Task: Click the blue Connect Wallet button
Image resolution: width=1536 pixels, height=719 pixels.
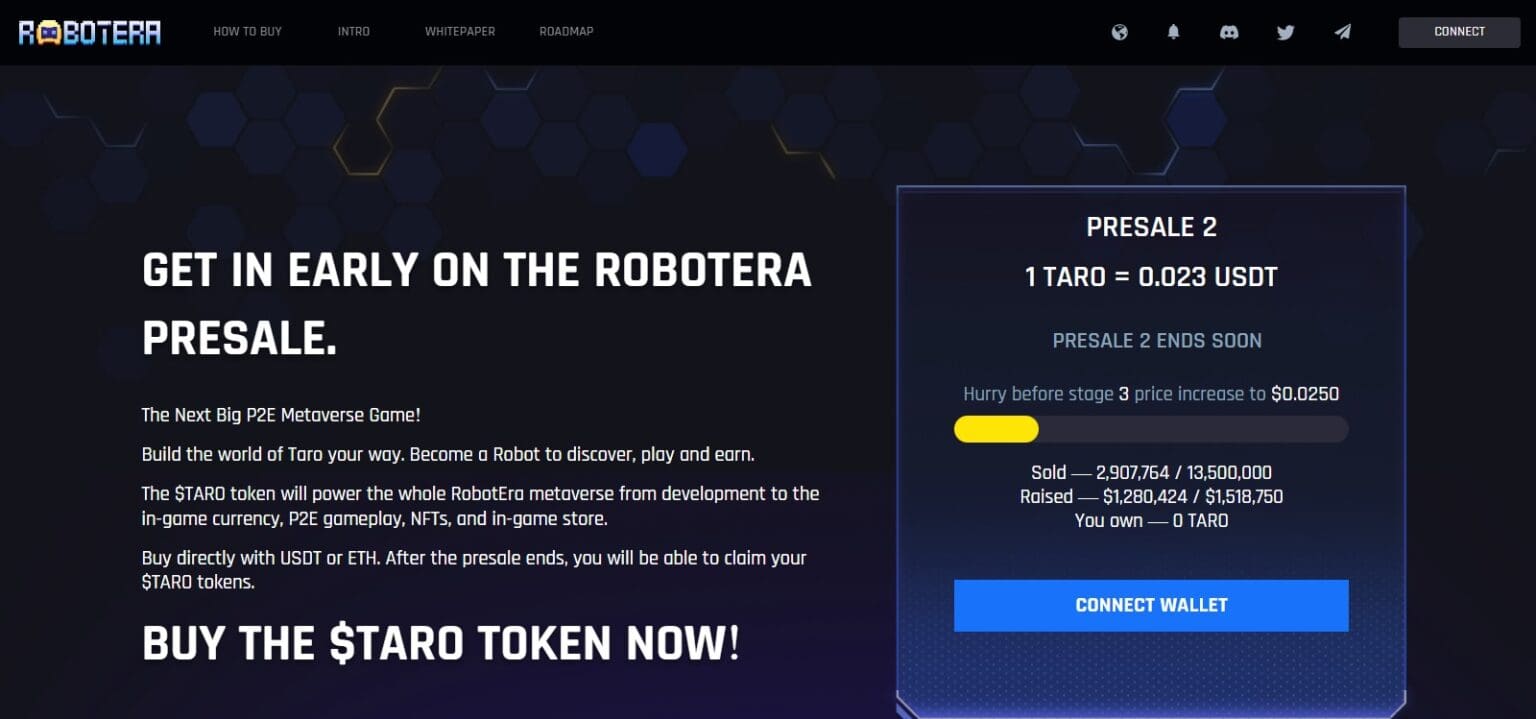Action: pos(1151,605)
